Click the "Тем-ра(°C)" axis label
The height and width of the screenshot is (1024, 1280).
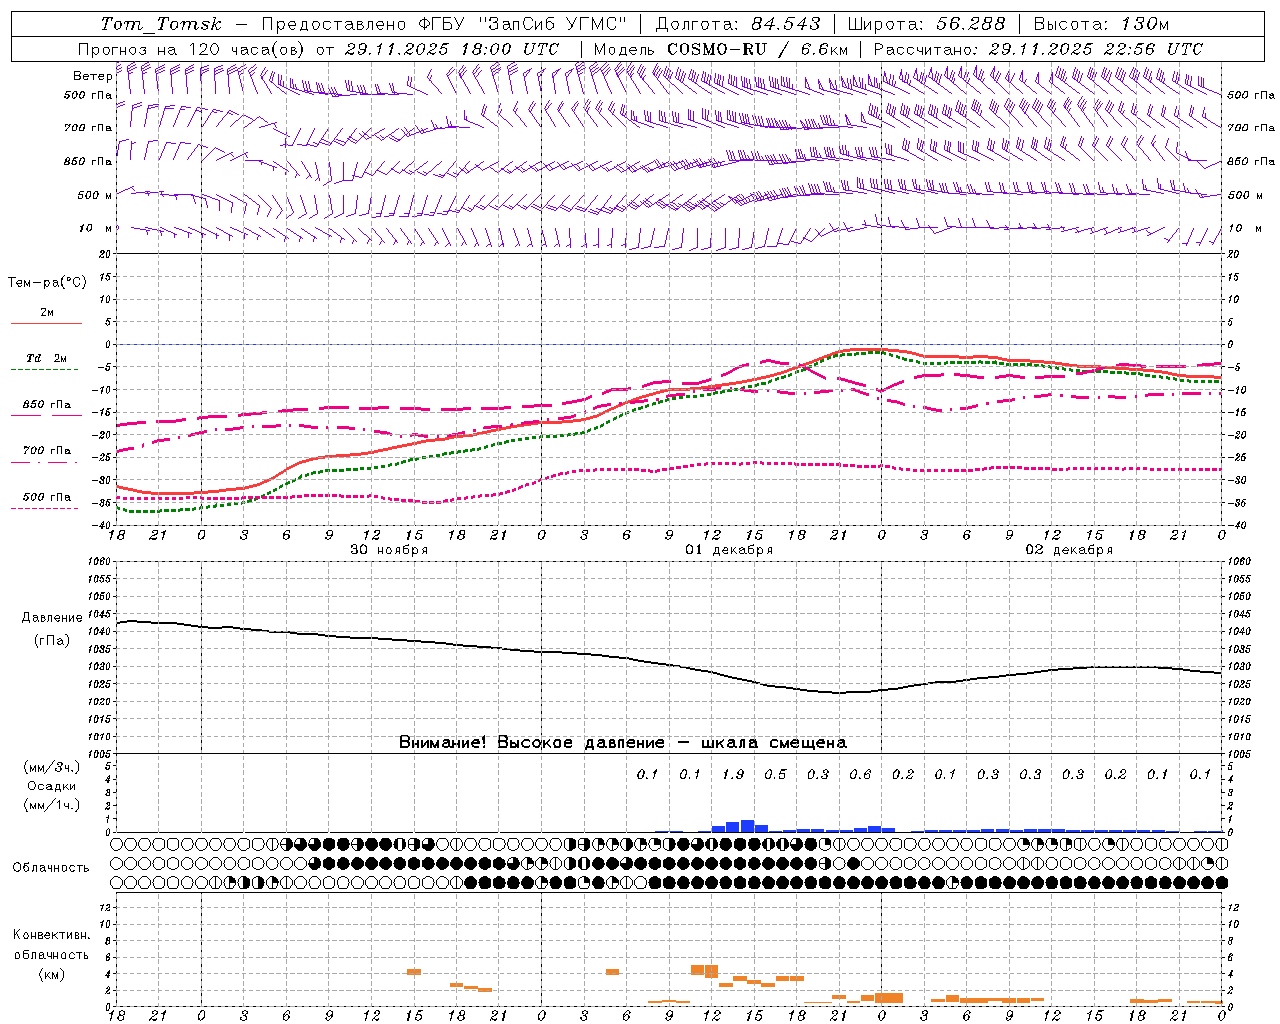(x=47, y=283)
